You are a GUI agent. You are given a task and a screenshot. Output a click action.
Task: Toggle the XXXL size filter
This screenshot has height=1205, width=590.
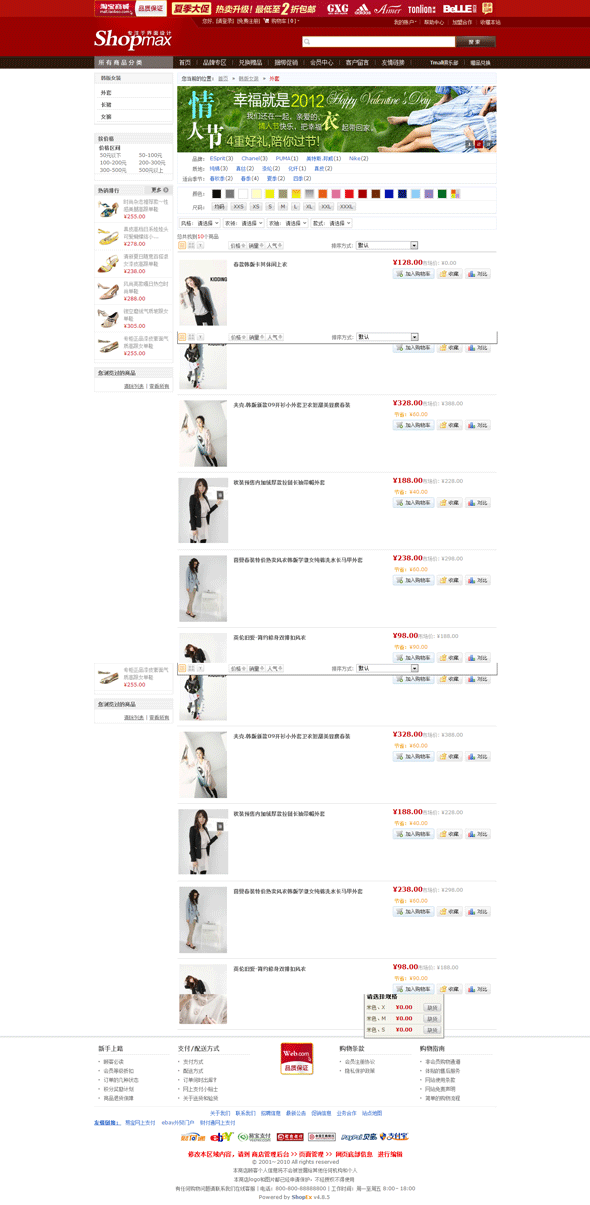(x=346, y=207)
